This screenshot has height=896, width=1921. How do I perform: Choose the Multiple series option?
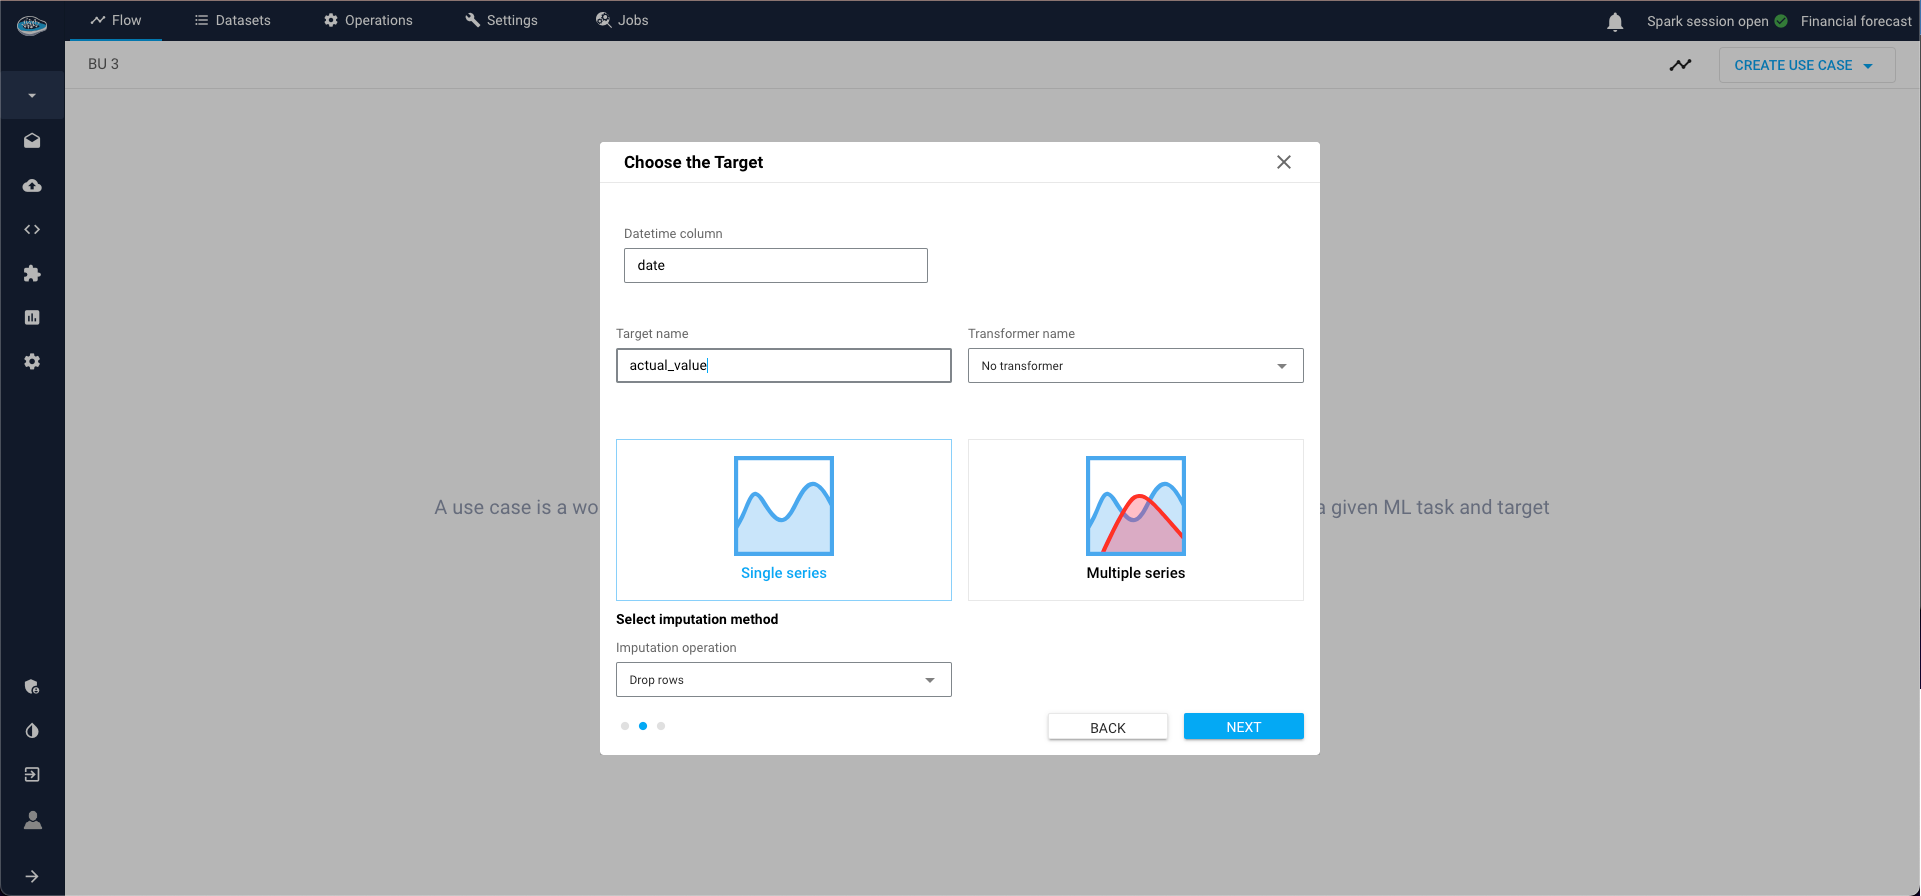[x=1135, y=520]
